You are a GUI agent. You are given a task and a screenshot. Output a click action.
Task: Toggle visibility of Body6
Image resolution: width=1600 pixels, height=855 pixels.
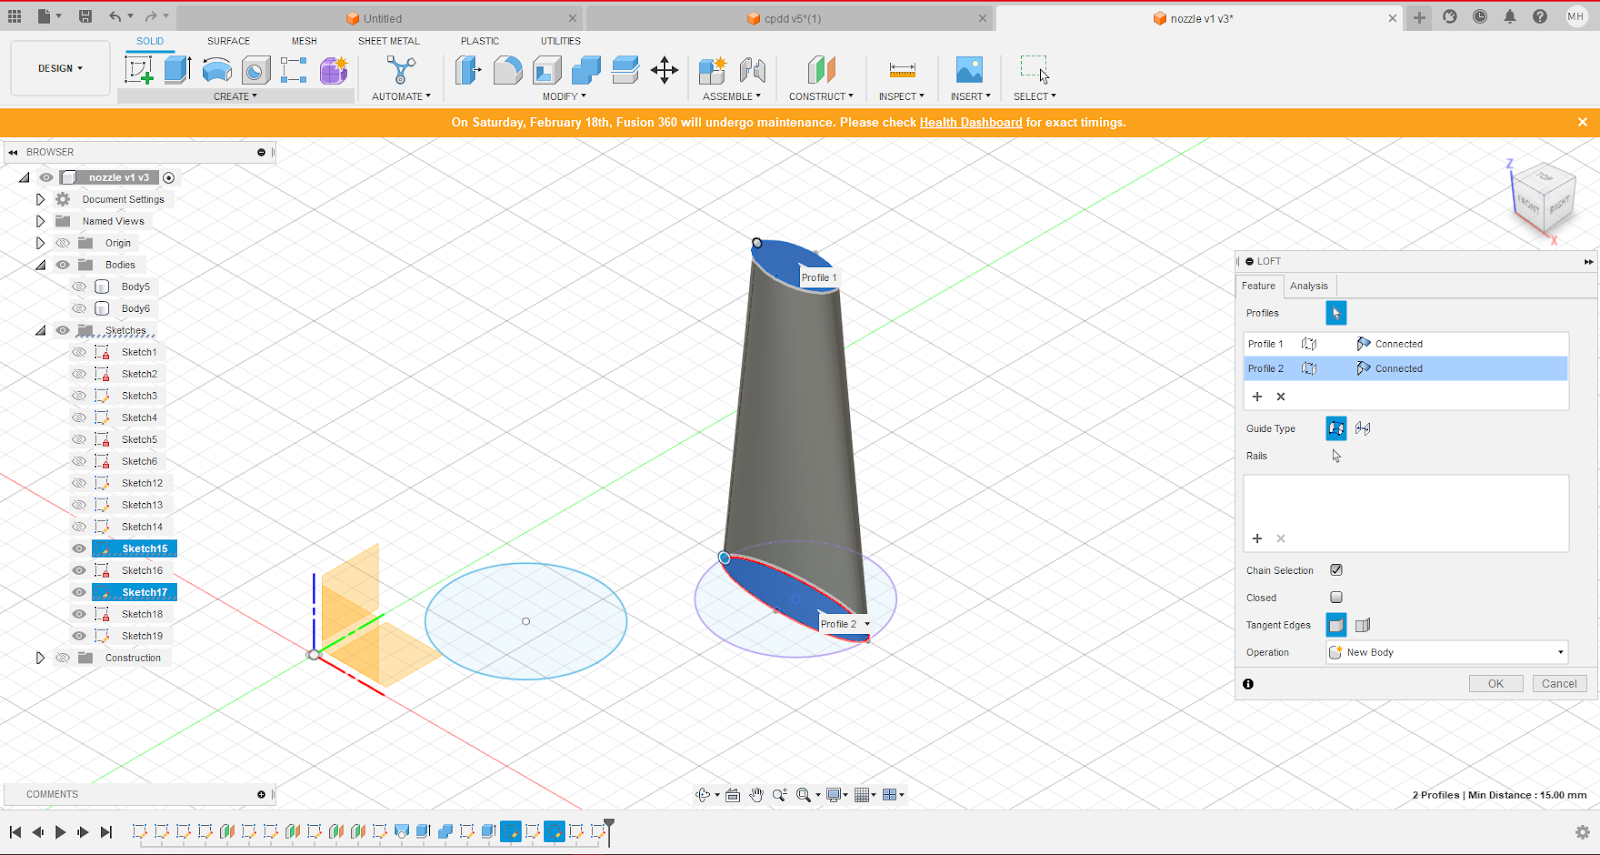click(x=79, y=309)
